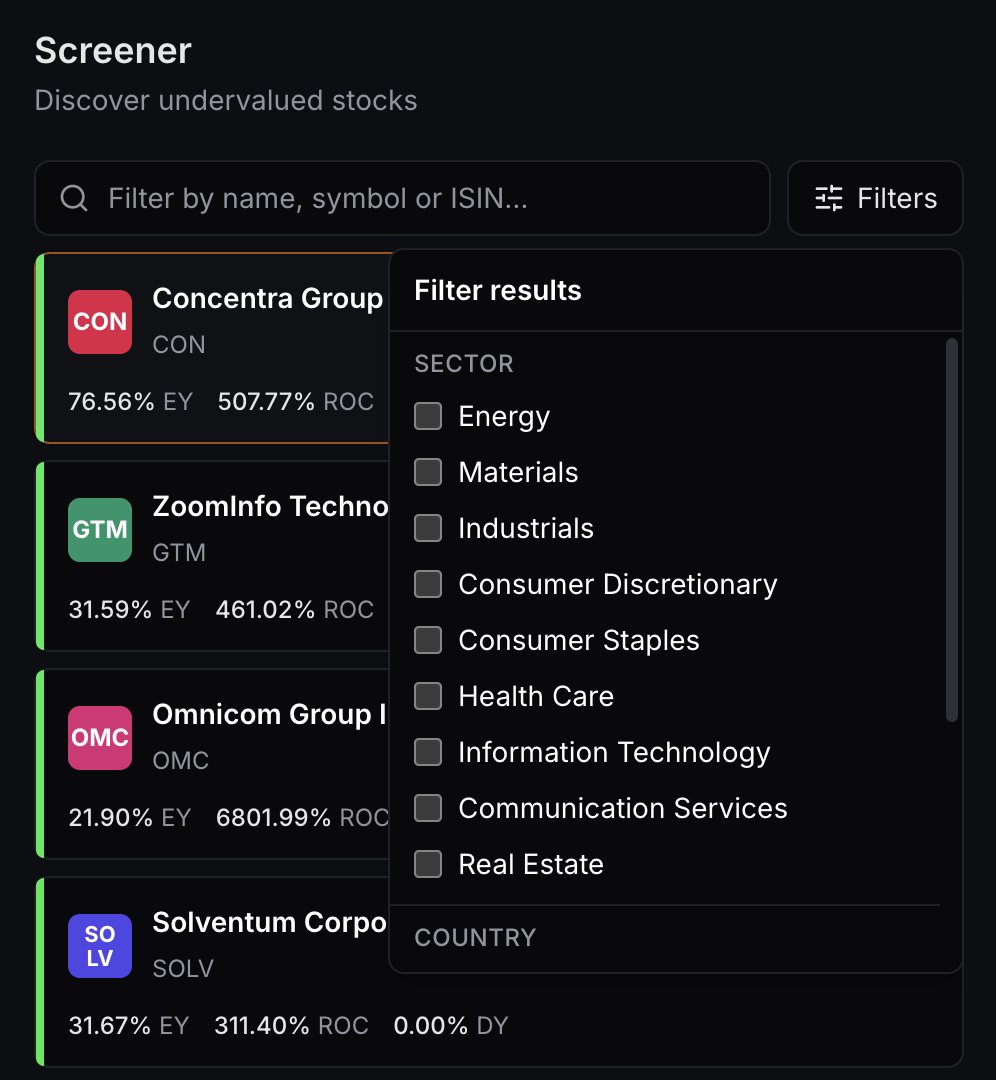The image size is (996, 1080).
Task: Enable the Industrials sector filter
Action: point(428,528)
